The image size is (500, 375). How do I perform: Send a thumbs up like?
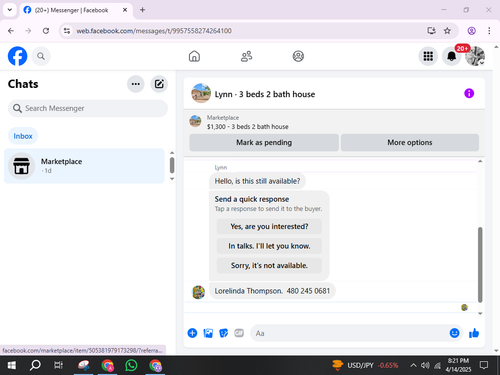(474, 333)
